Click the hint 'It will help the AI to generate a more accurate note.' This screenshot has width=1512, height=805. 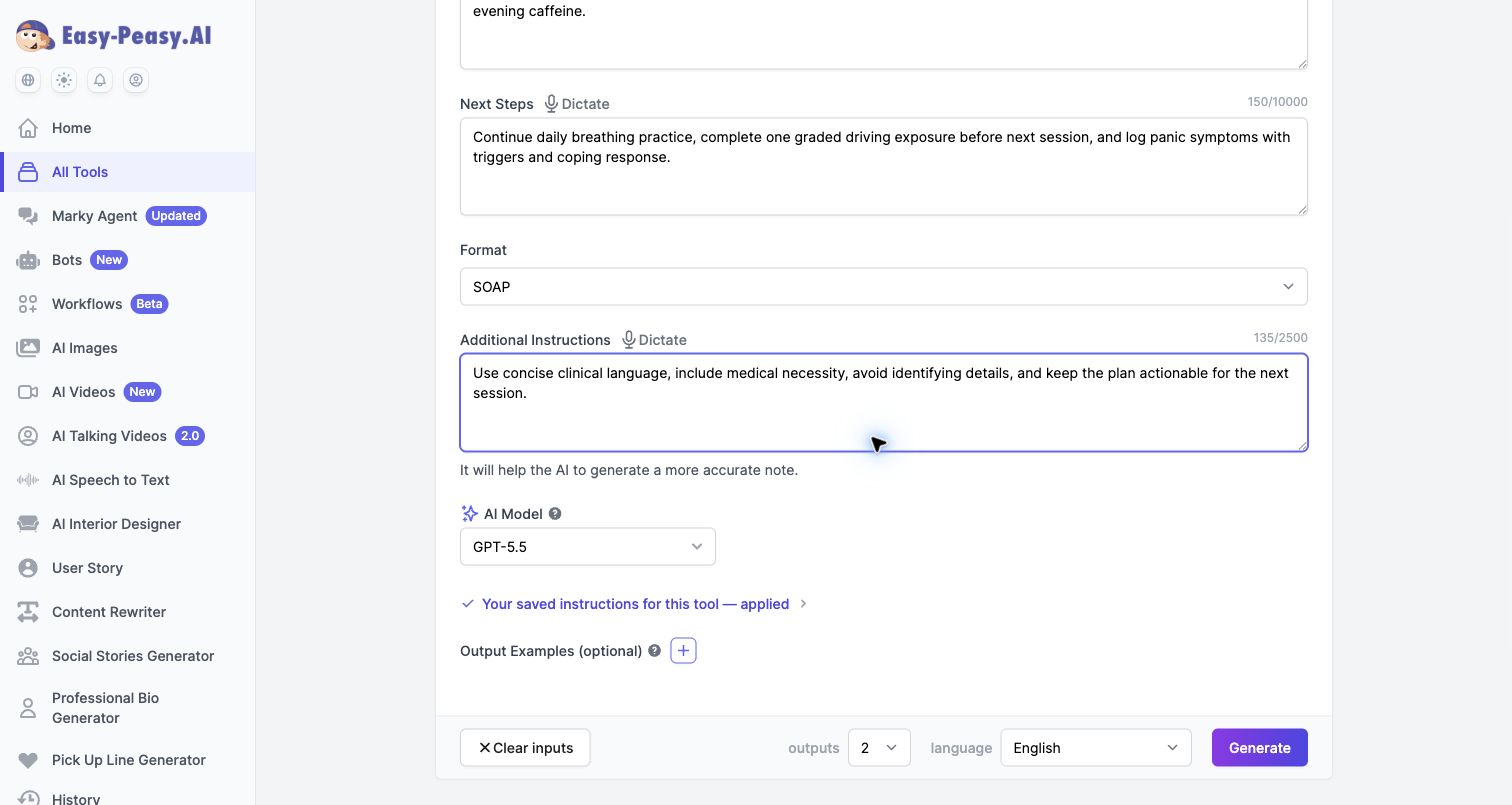(x=629, y=470)
